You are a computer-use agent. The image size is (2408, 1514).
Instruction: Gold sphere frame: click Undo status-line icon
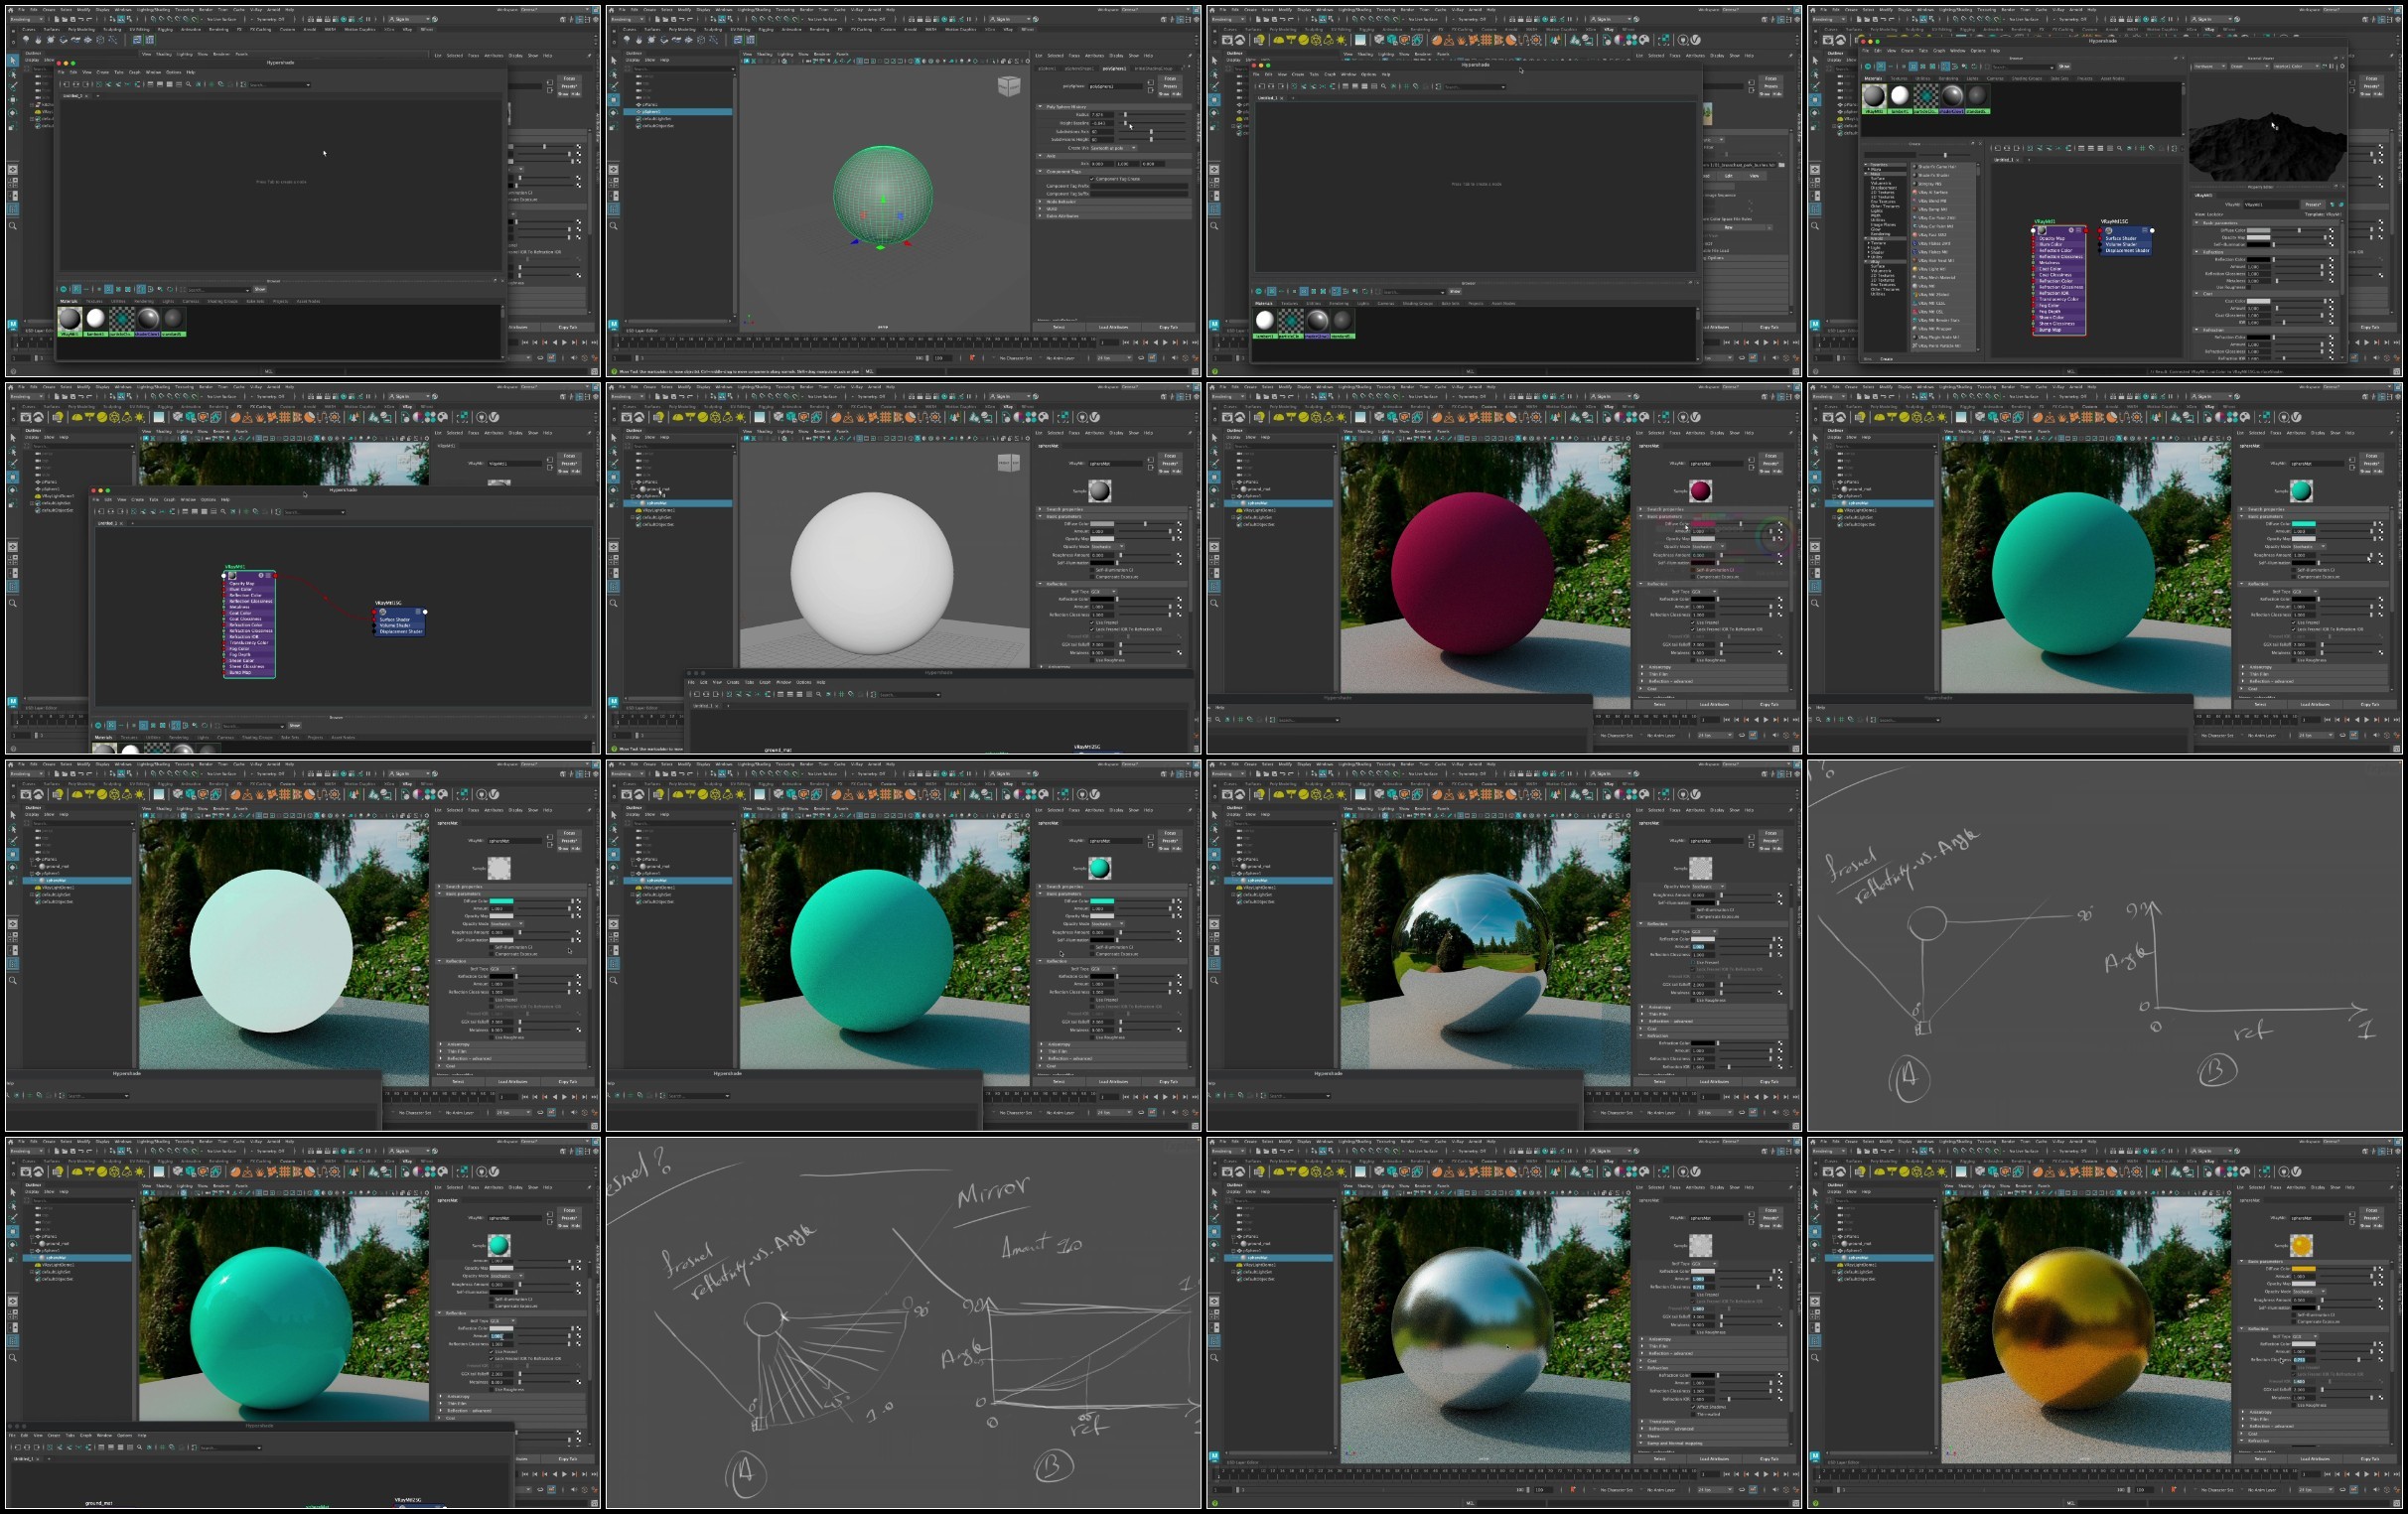point(1884,1151)
